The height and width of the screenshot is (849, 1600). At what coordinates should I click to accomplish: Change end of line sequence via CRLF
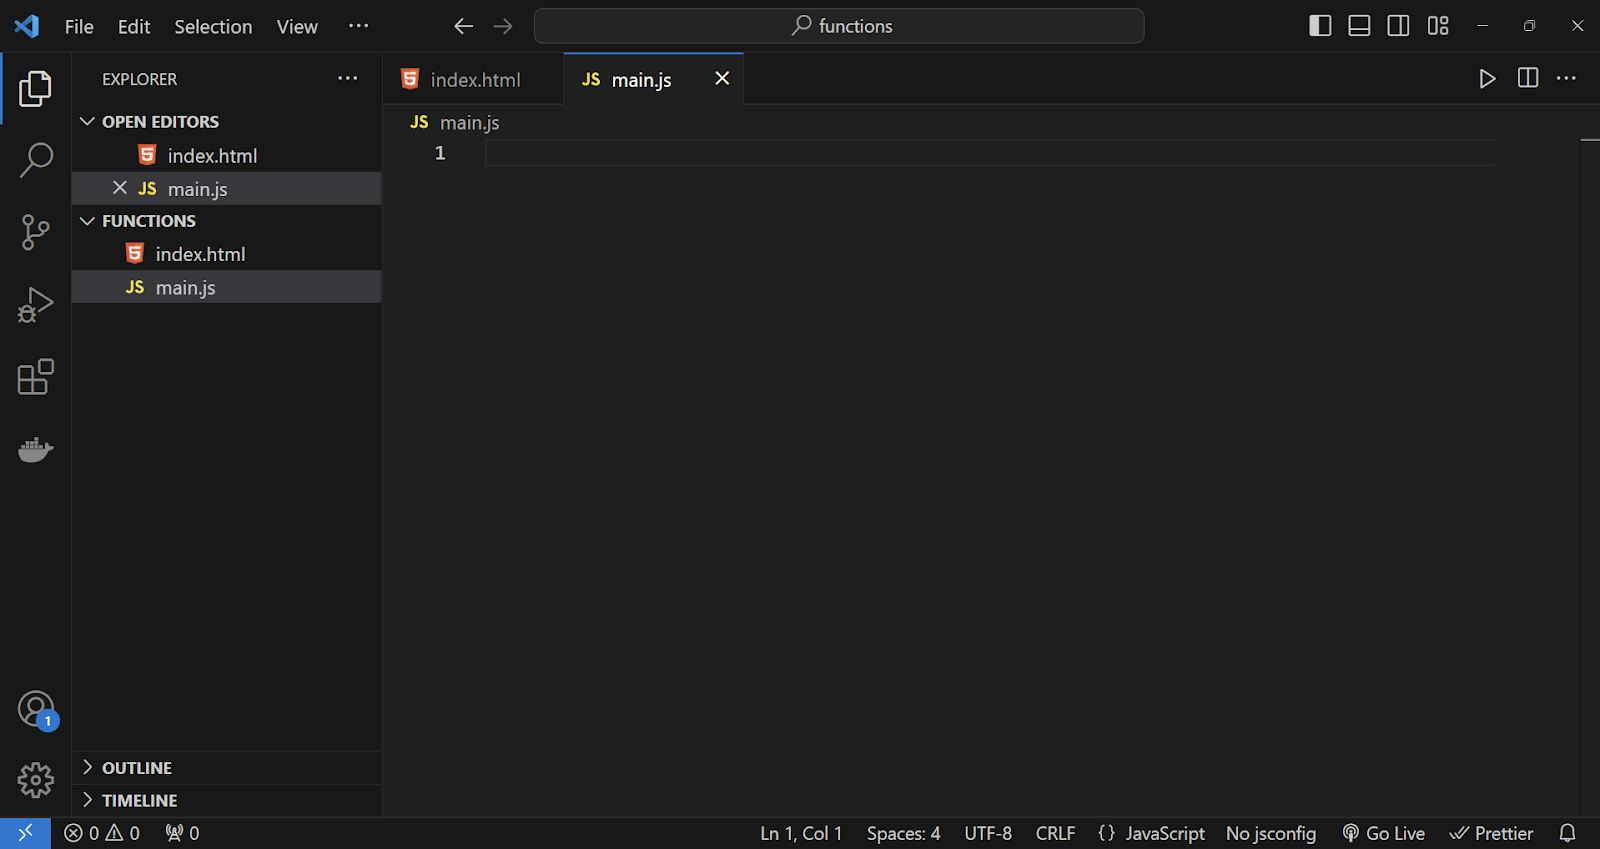point(1055,833)
